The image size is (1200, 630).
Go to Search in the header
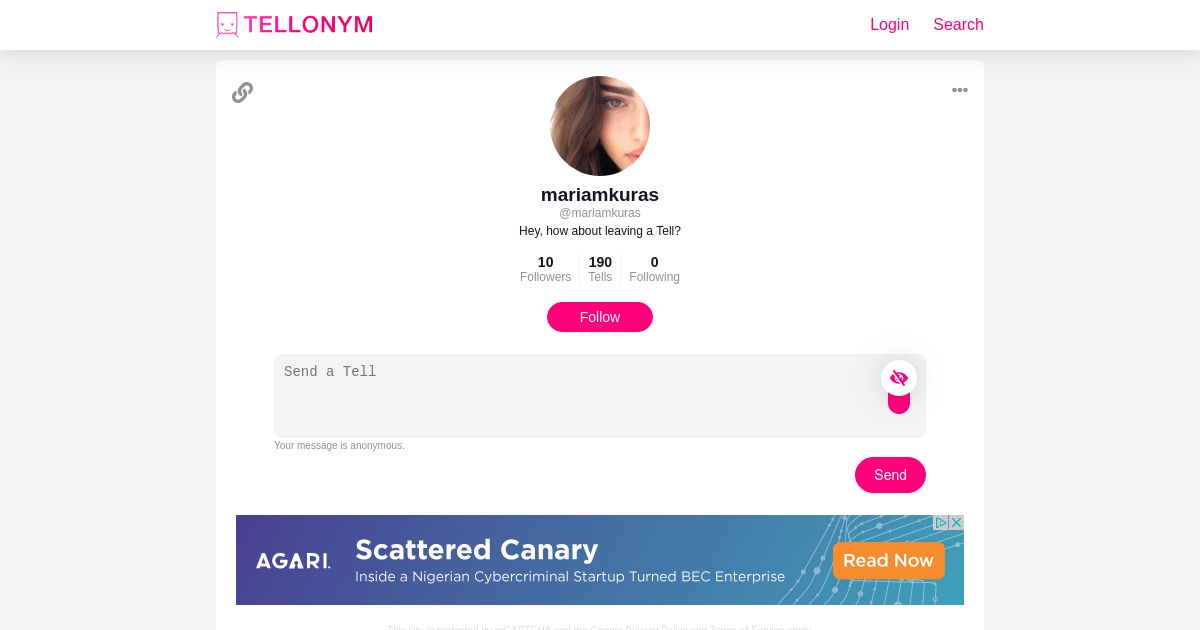tap(958, 25)
